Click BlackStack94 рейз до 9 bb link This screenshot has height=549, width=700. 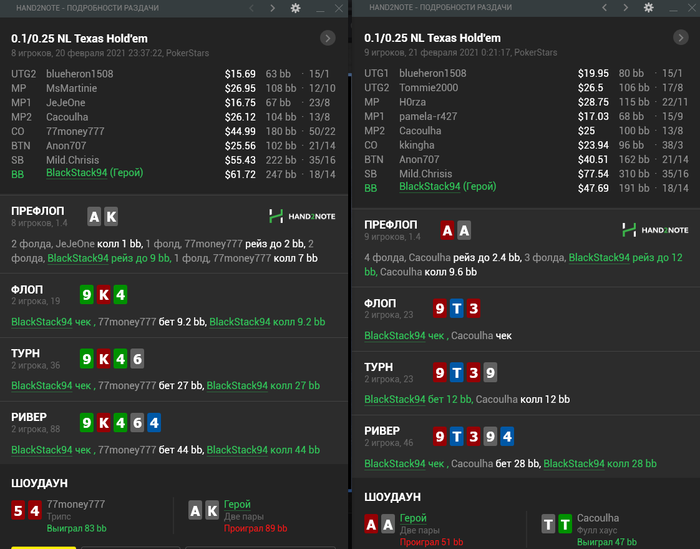coord(109,258)
